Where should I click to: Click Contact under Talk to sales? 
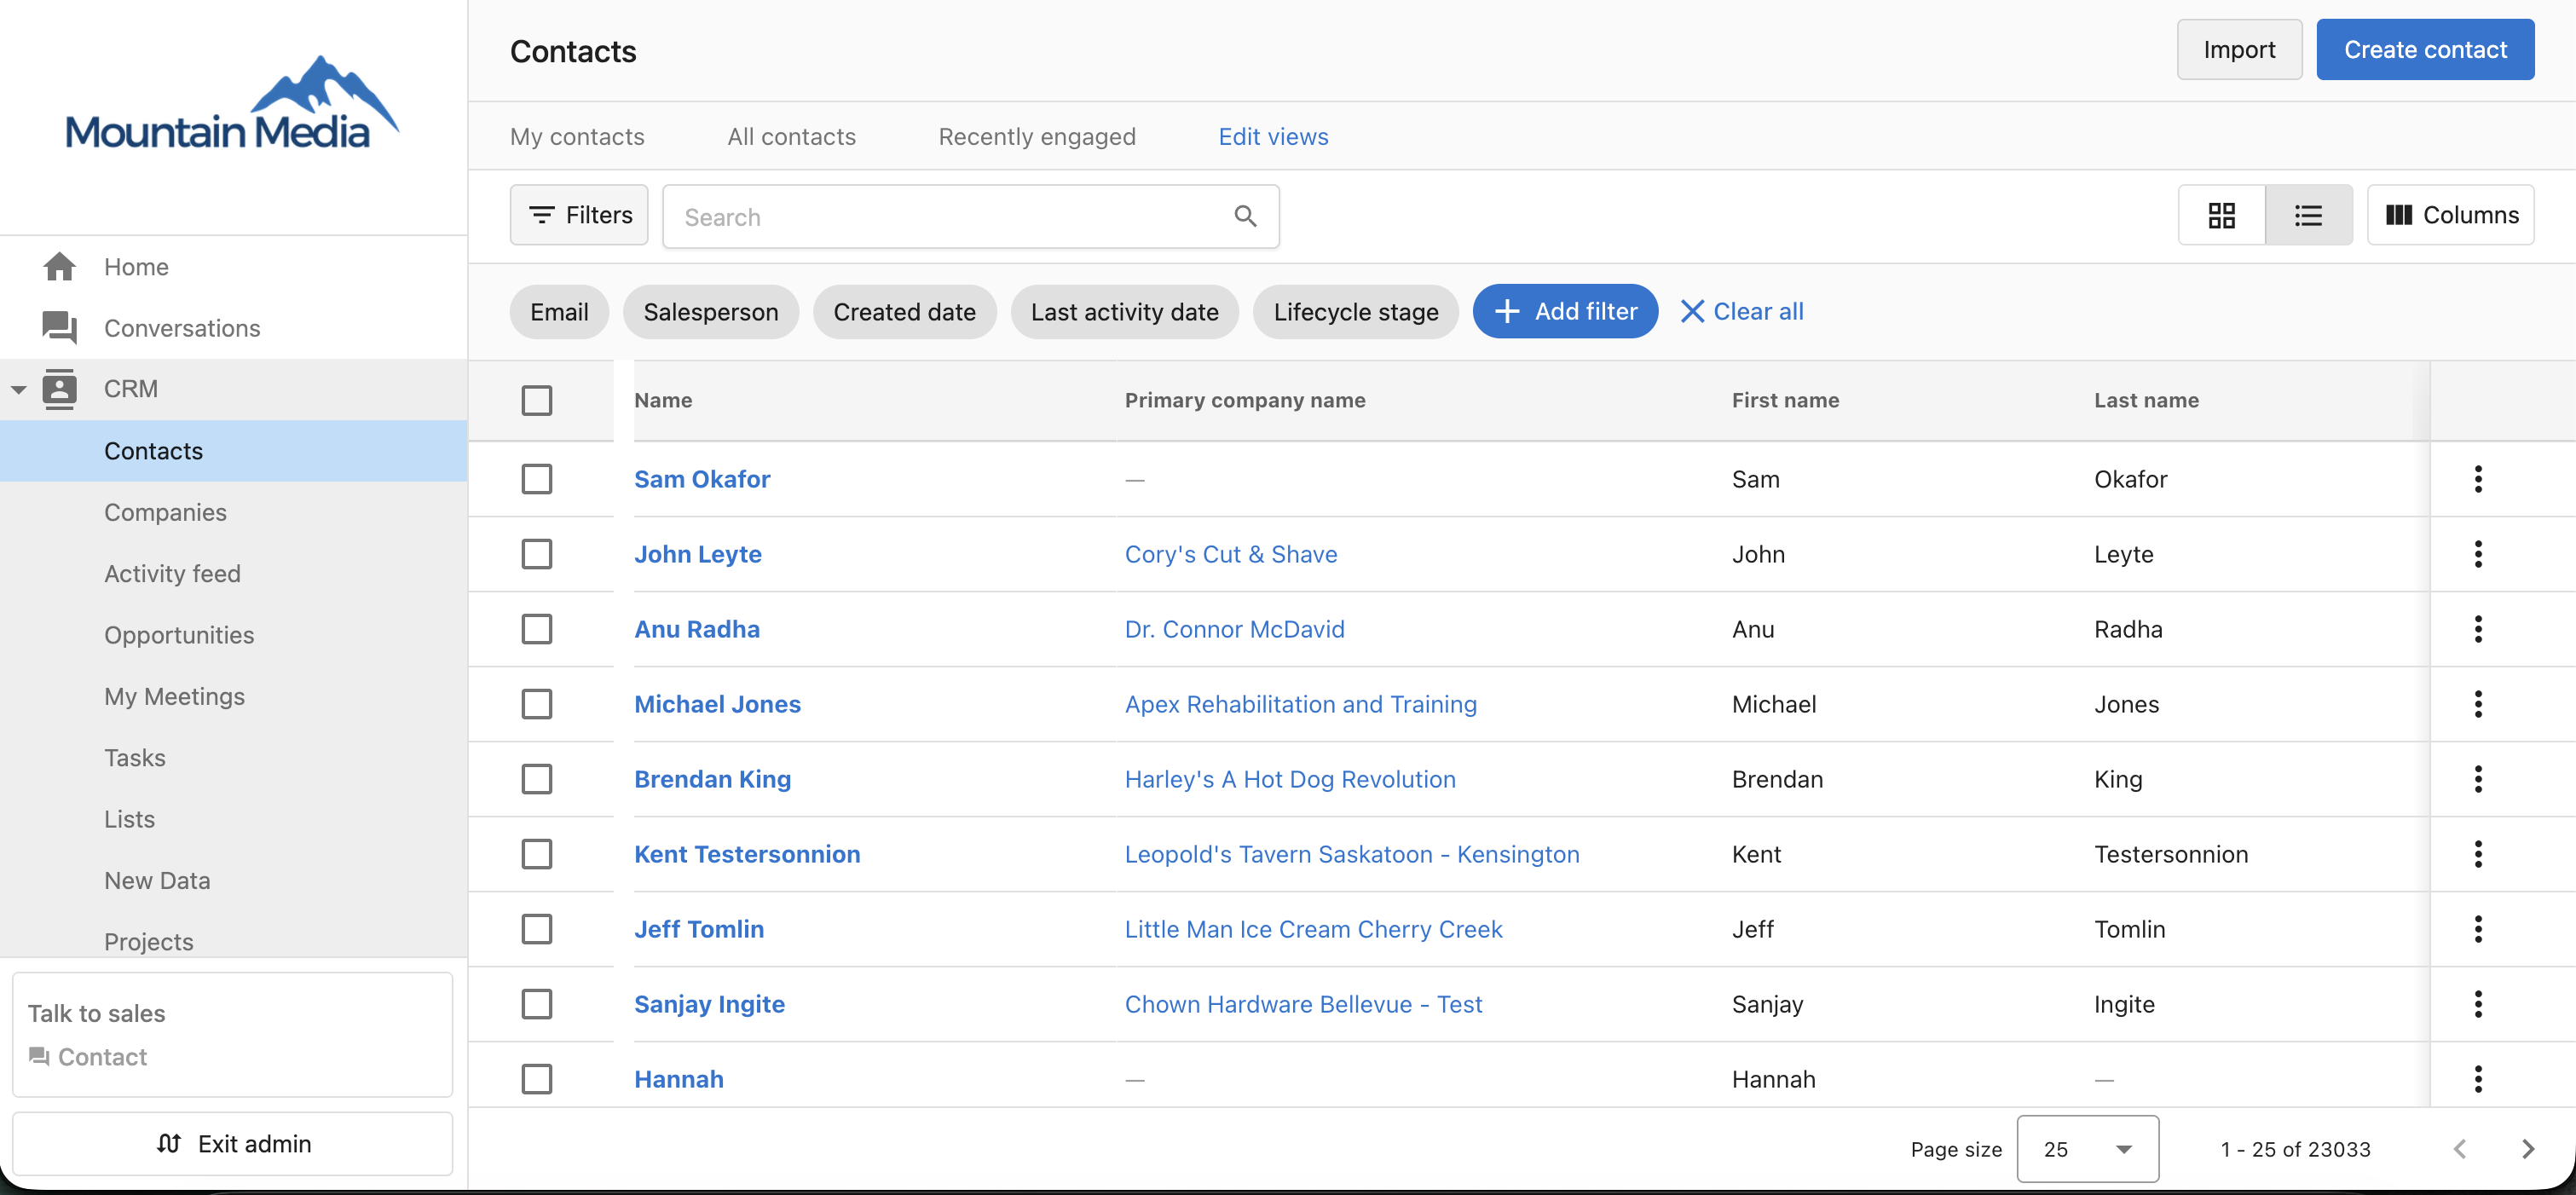[88, 1057]
